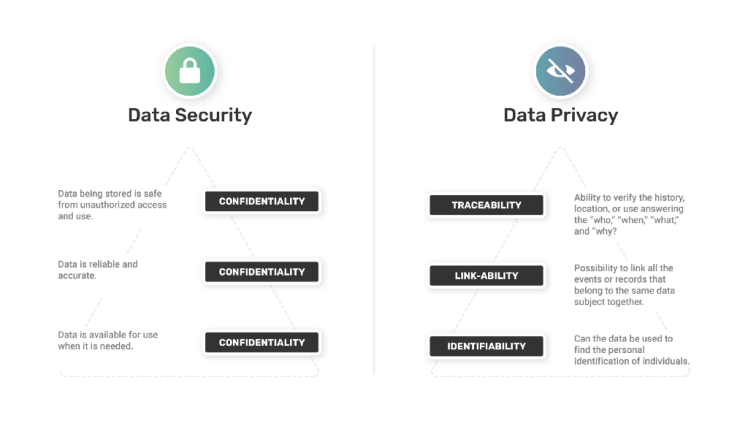Click the text about unauthorized access and use
748x421 pixels.
112,204
